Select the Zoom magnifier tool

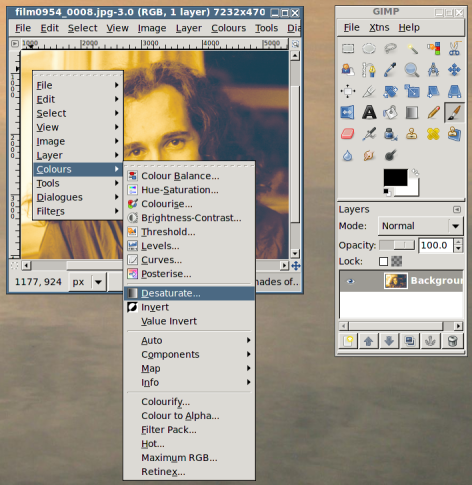point(412,70)
